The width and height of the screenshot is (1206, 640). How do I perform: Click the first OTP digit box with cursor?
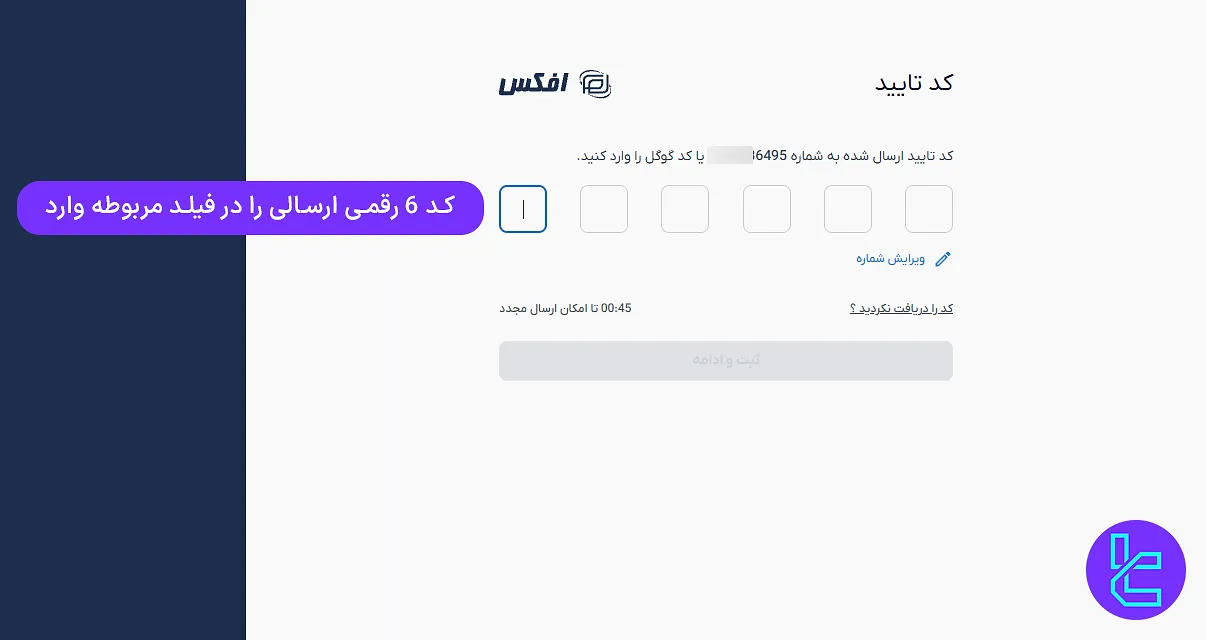pyautogui.click(x=522, y=209)
